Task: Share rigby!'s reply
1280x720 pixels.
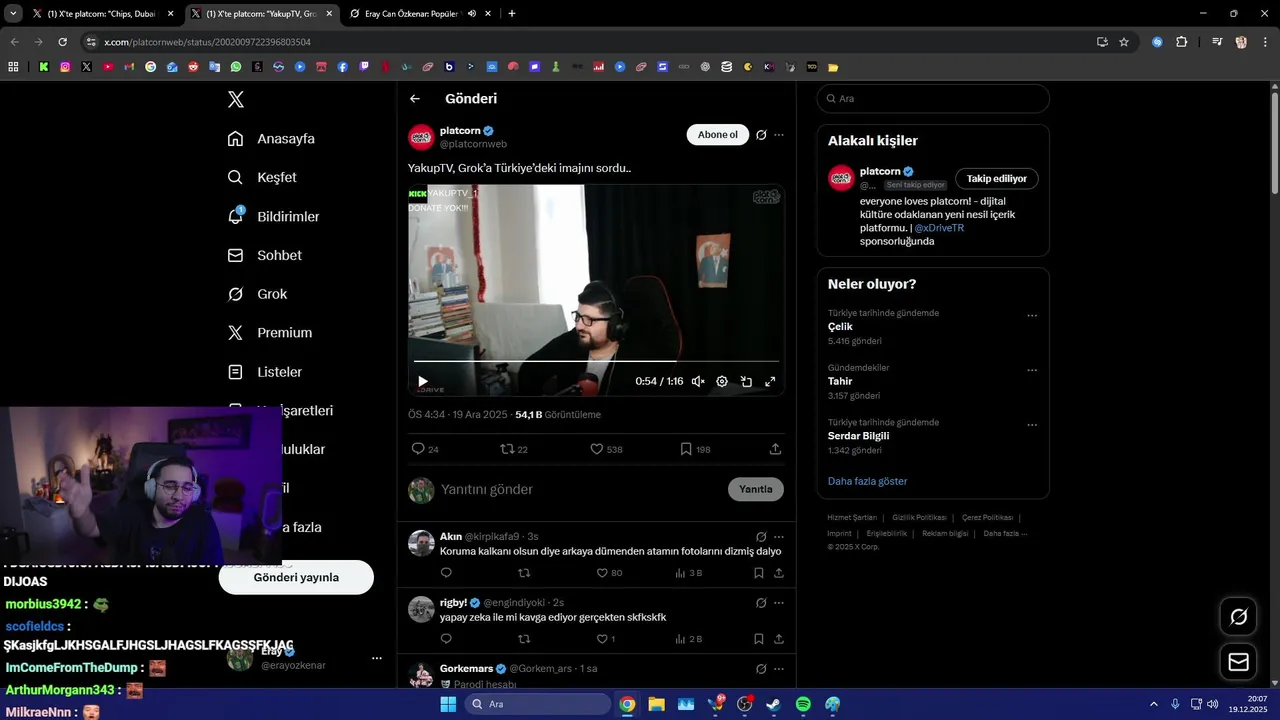Action: [778, 639]
